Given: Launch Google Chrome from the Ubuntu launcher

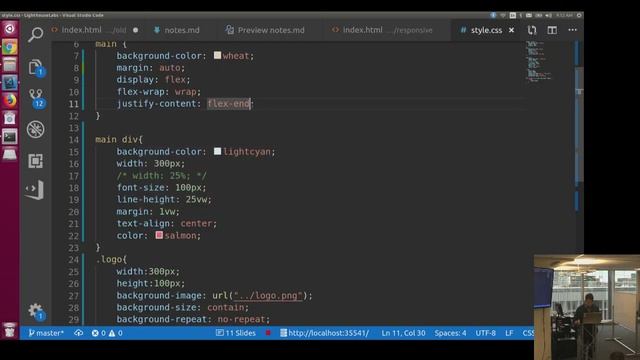Looking at the screenshot, I should pos(9,47).
